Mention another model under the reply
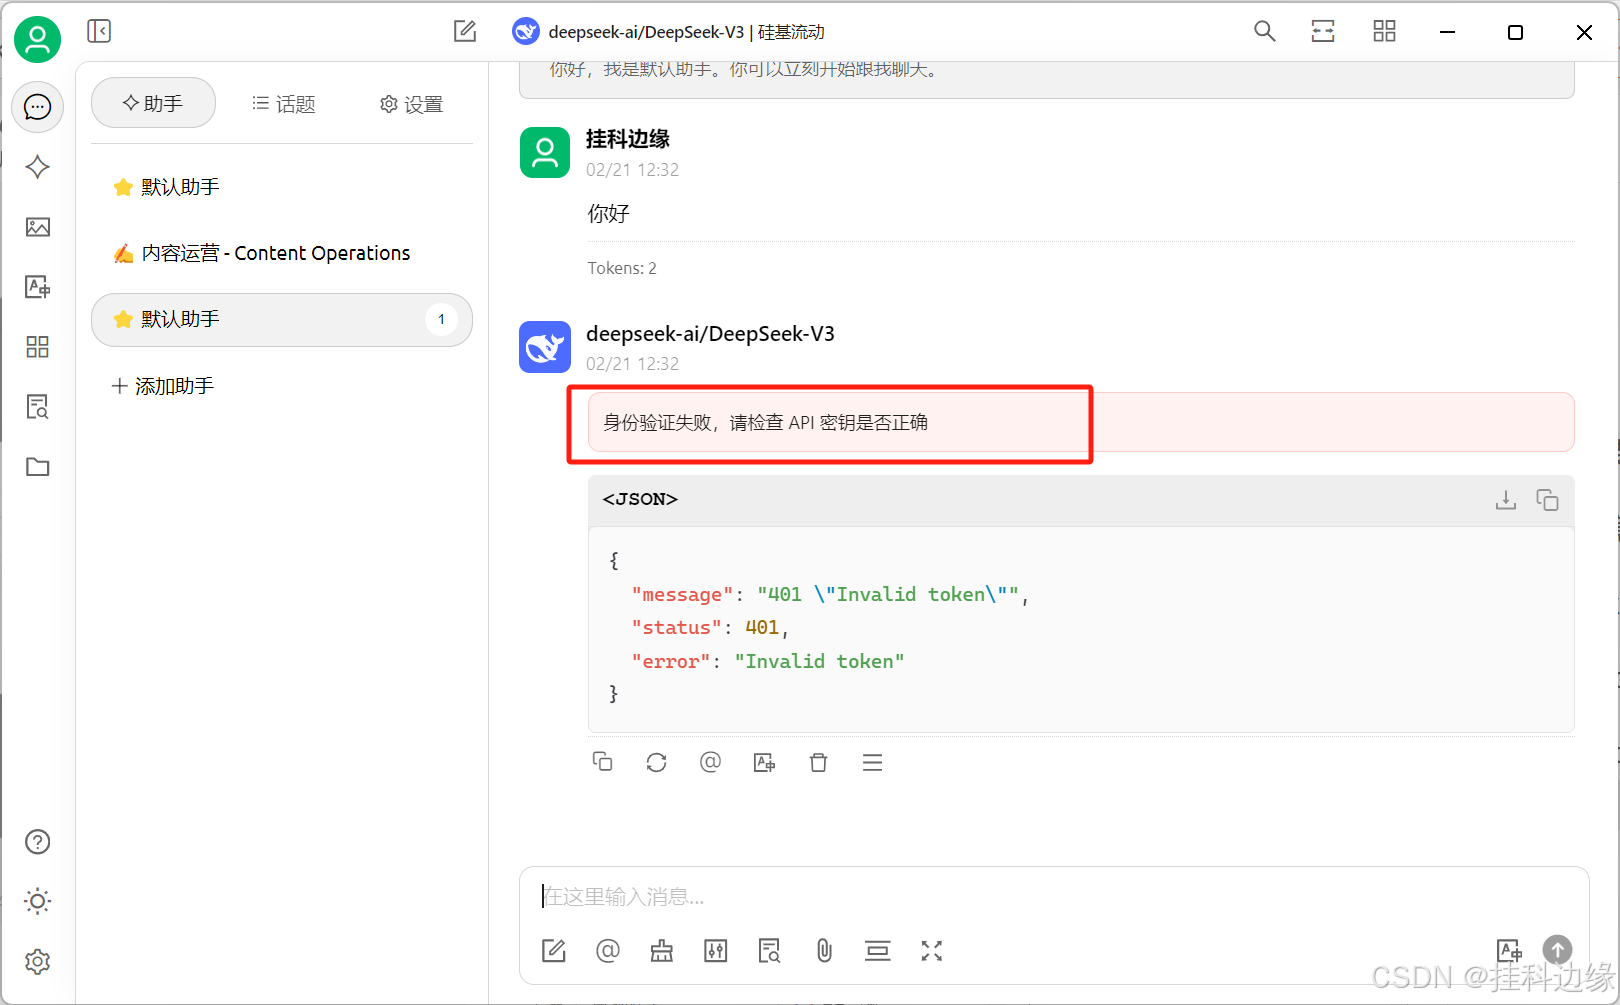The image size is (1620, 1005). click(710, 762)
